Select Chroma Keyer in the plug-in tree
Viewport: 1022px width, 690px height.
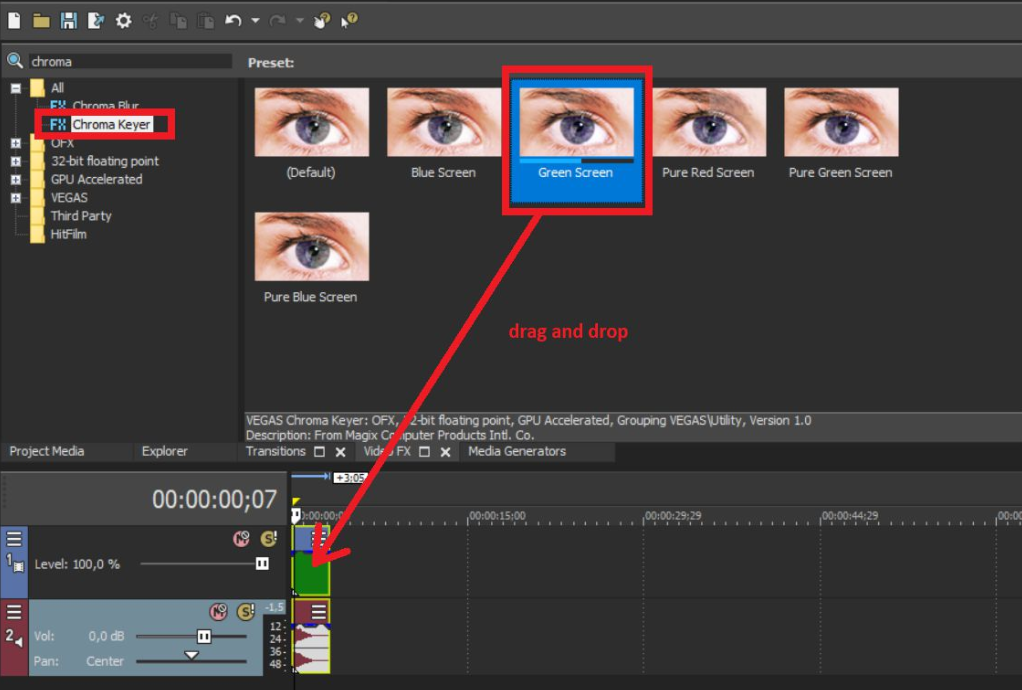pos(111,124)
